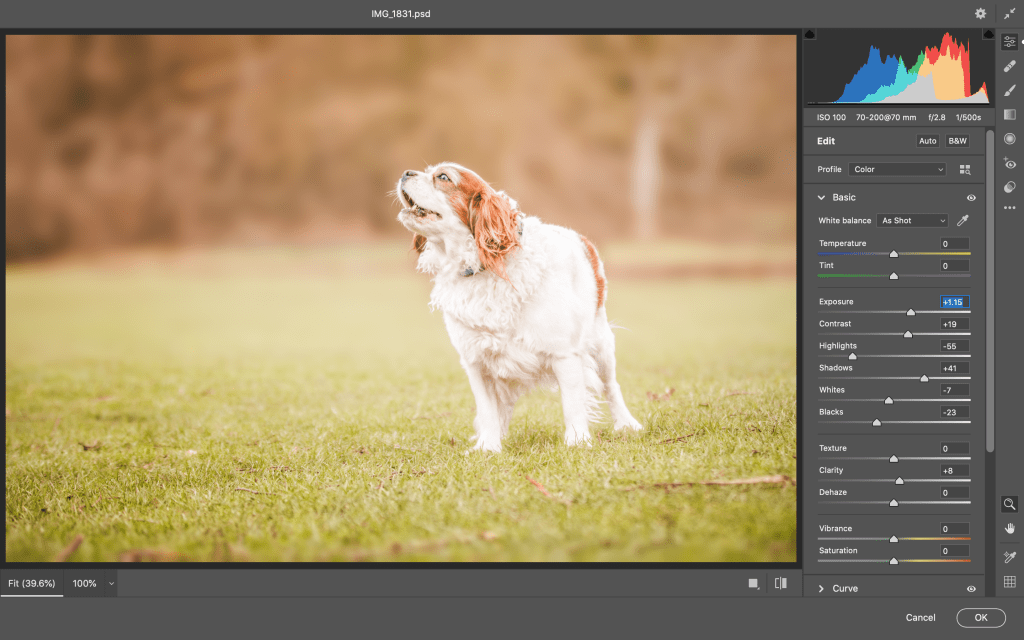1024x640 pixels.
Task: Click the Contrast value field
Action: [x=954, y=324]
